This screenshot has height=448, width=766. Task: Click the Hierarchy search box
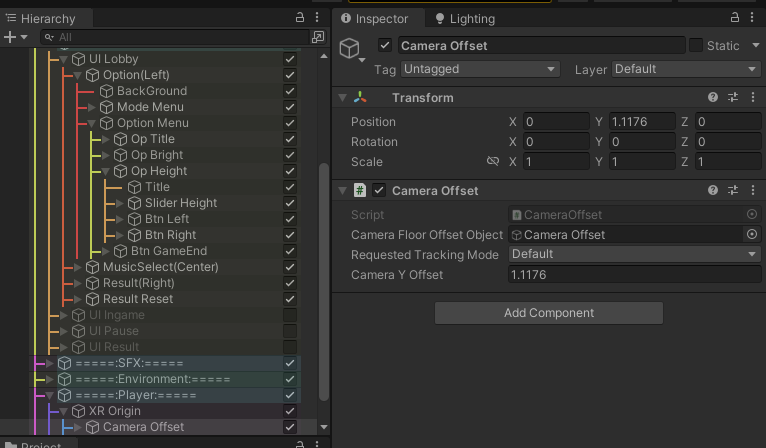pos(175,37)
